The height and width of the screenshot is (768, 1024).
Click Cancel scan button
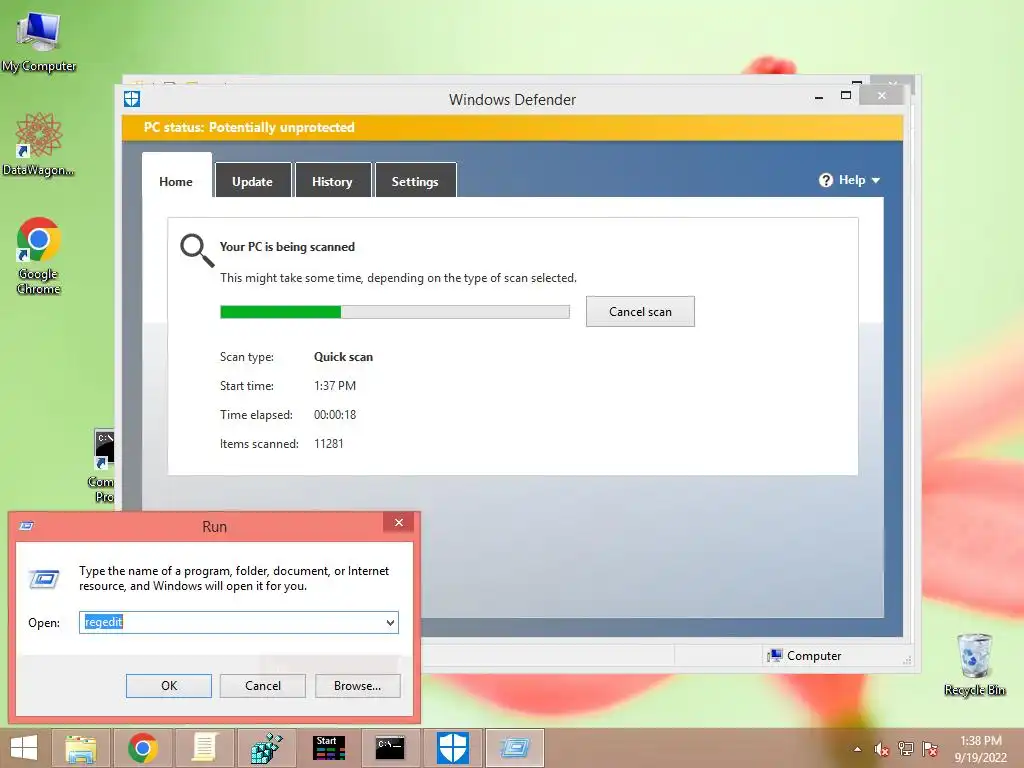click(x=640, y=312)
